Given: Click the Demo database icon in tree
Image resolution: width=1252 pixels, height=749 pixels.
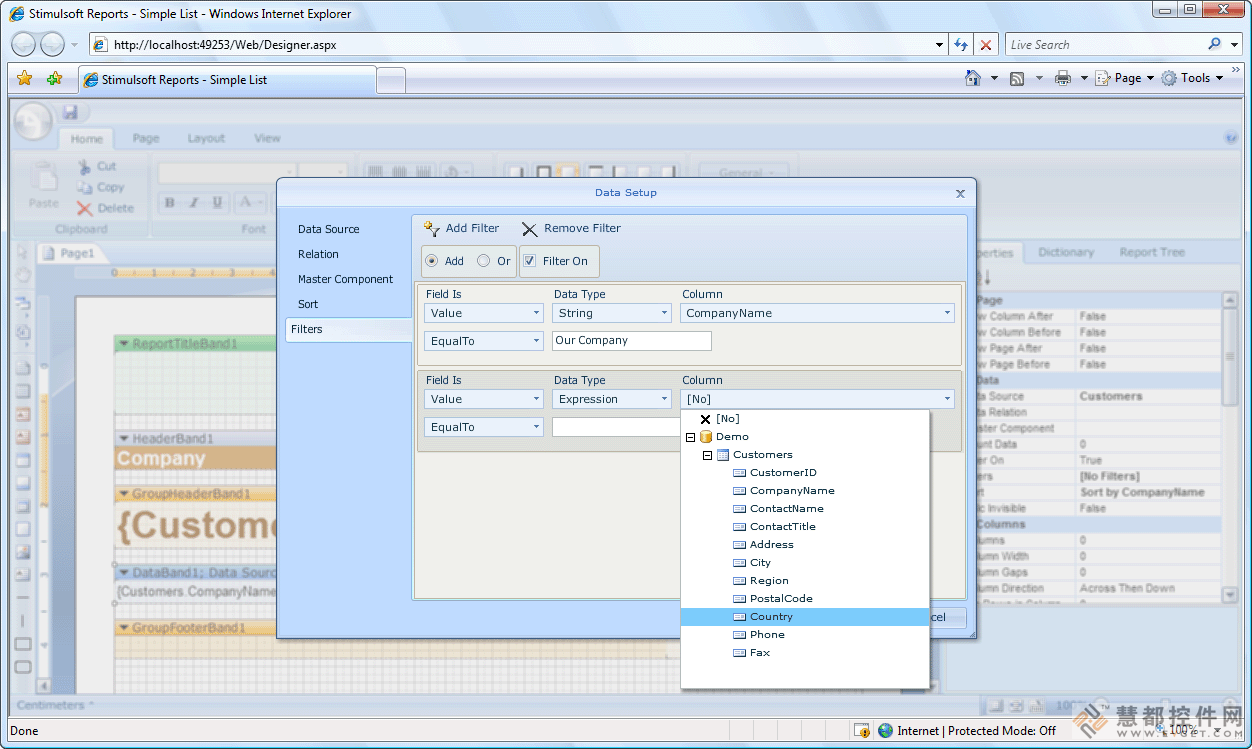Looking at the screenshot, I should tap(706, 437).
